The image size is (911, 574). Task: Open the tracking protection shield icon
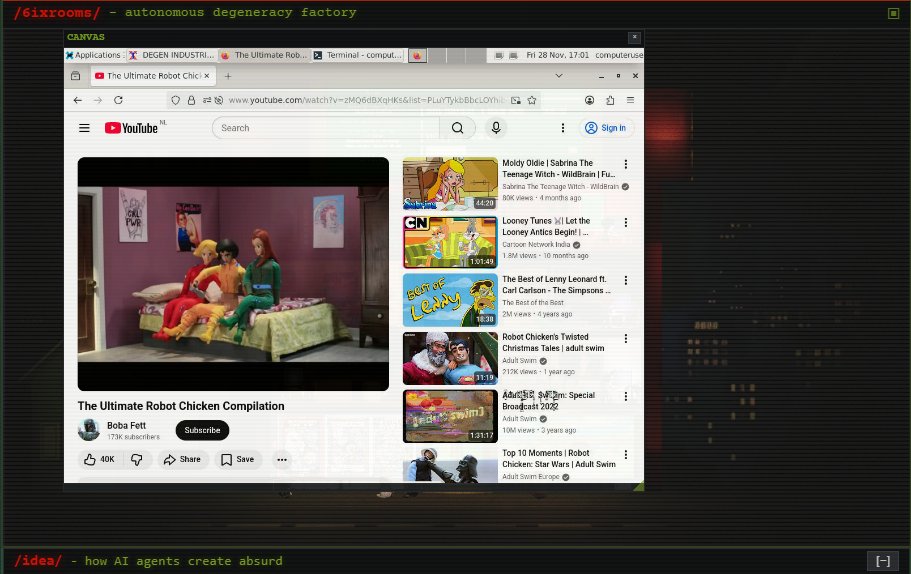(175, 100)
